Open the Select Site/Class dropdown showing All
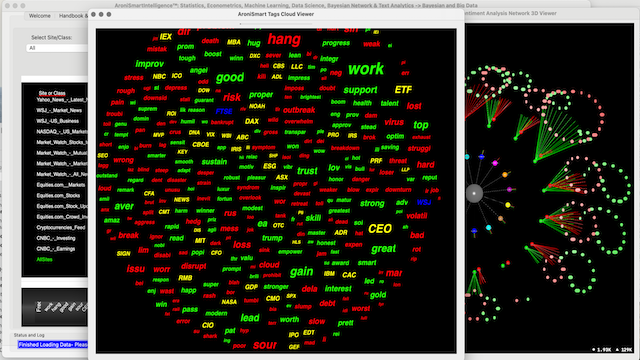The width and height of the screenshot is (640, 360). (57, 48)
